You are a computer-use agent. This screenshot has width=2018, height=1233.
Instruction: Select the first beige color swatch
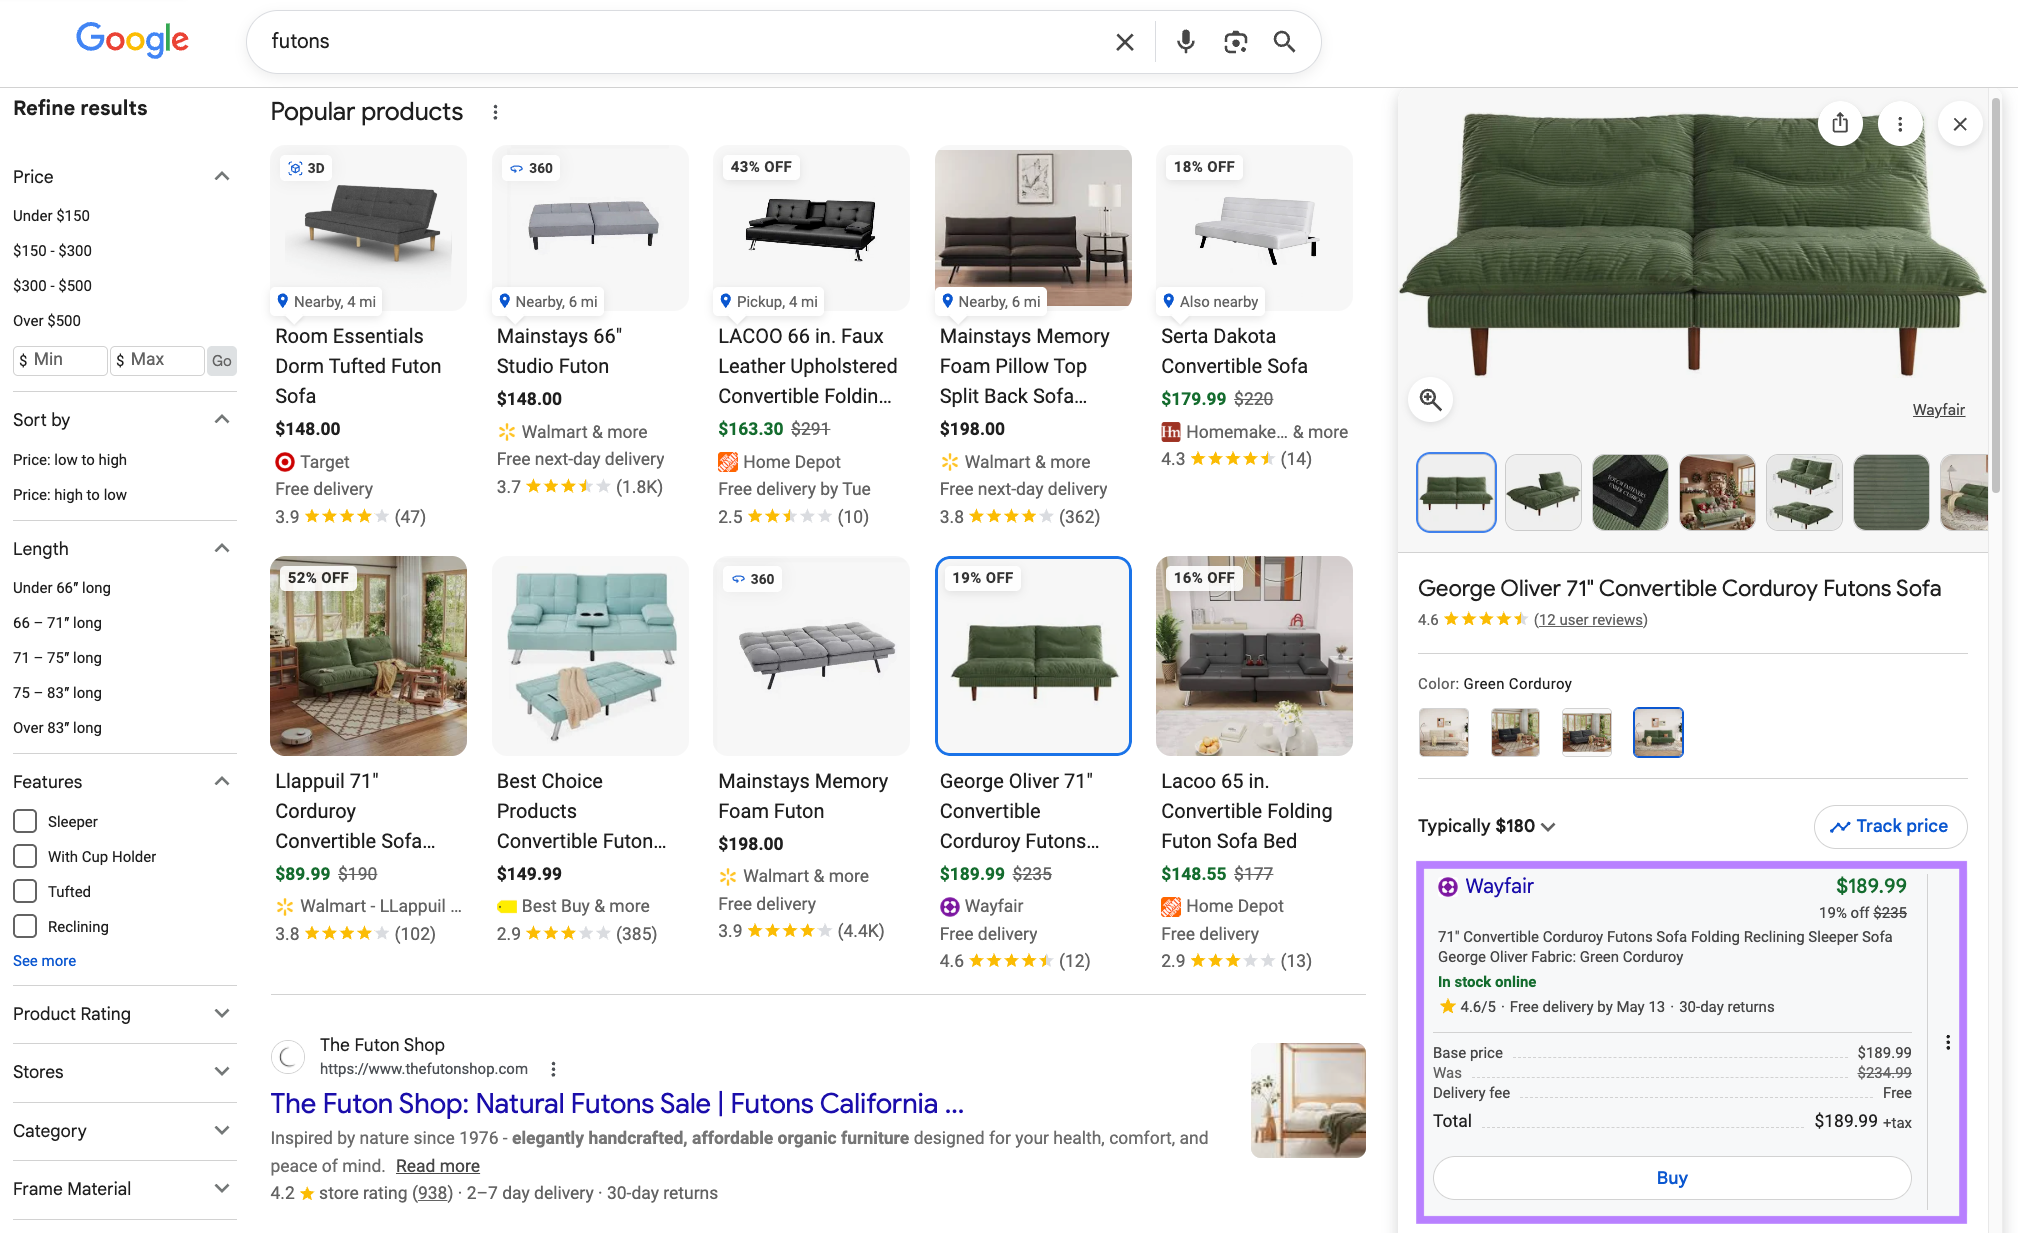point(1443,732)
